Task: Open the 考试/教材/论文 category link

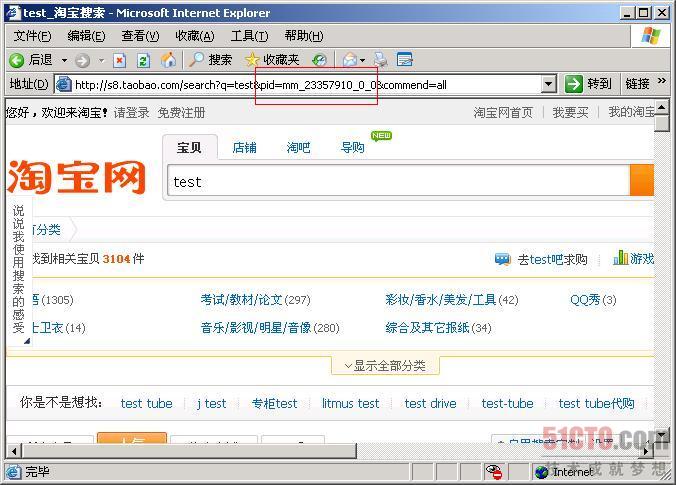Action: (x=241, y=300)
